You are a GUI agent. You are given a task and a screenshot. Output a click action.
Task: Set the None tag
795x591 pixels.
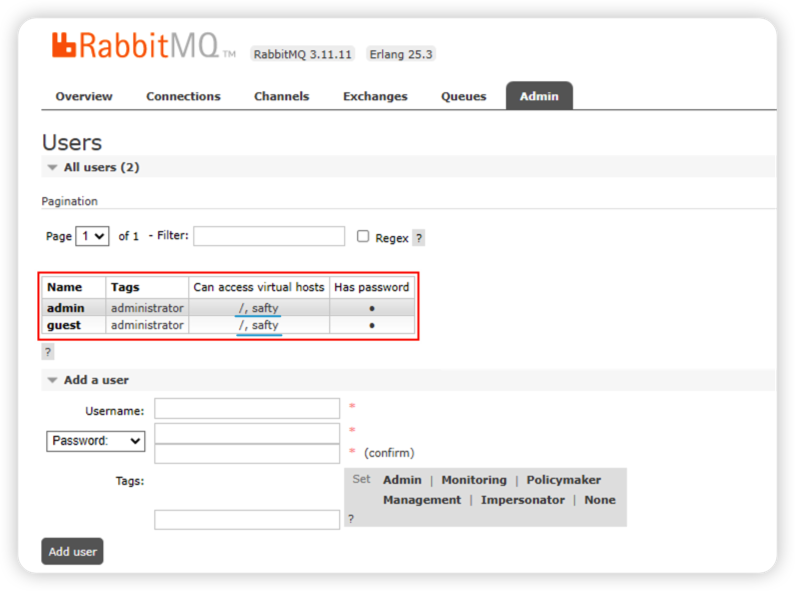coord(600,500)
